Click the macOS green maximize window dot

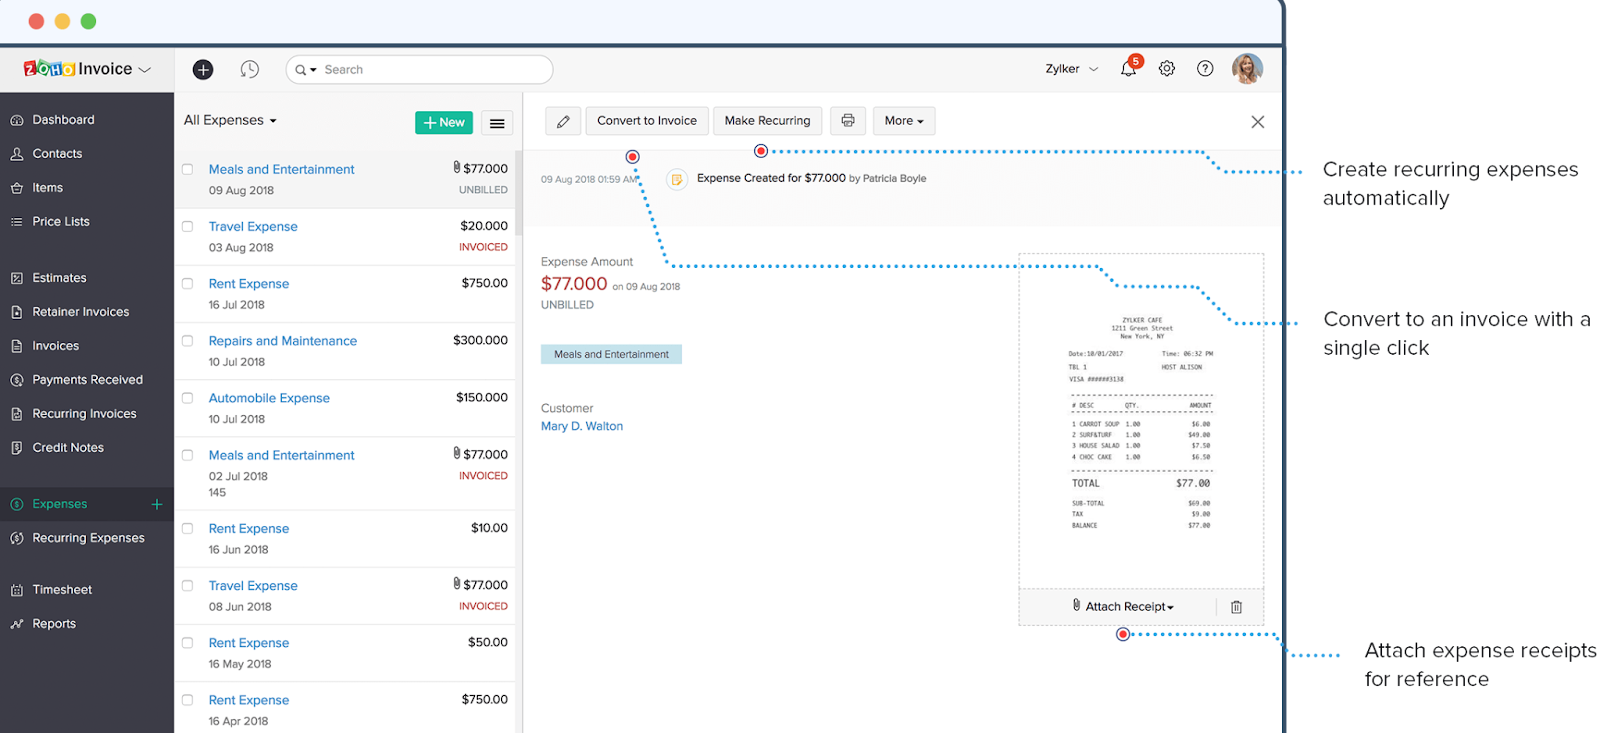click(88, 21)
